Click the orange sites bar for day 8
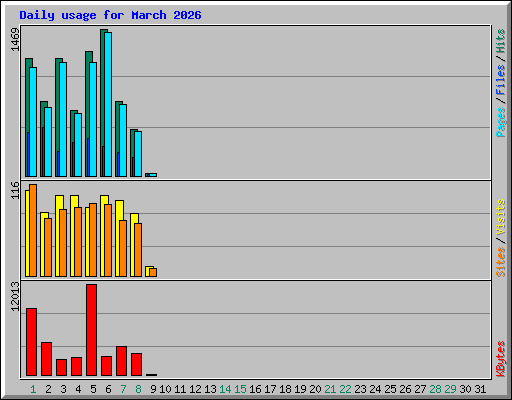The height and width of the screenshot is (400, 512). tap(138, 250)
